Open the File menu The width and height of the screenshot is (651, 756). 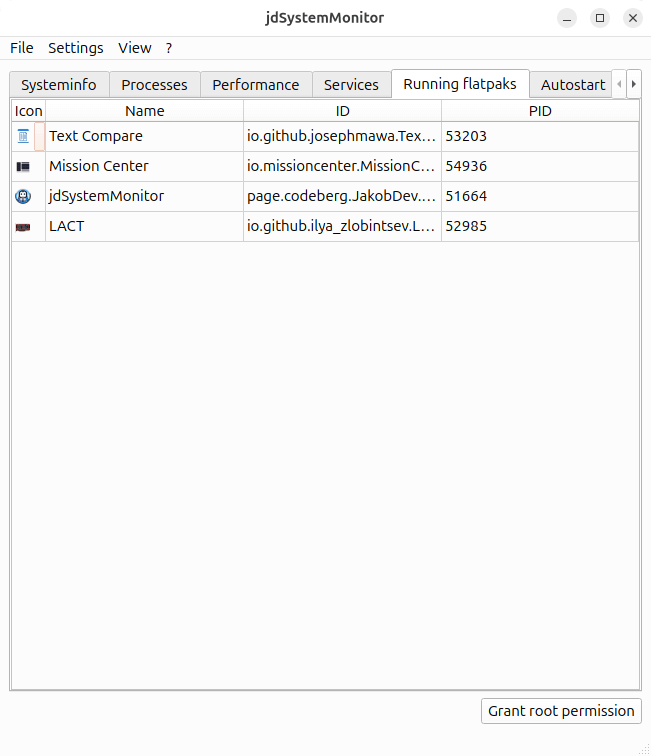tap(22, 48)
